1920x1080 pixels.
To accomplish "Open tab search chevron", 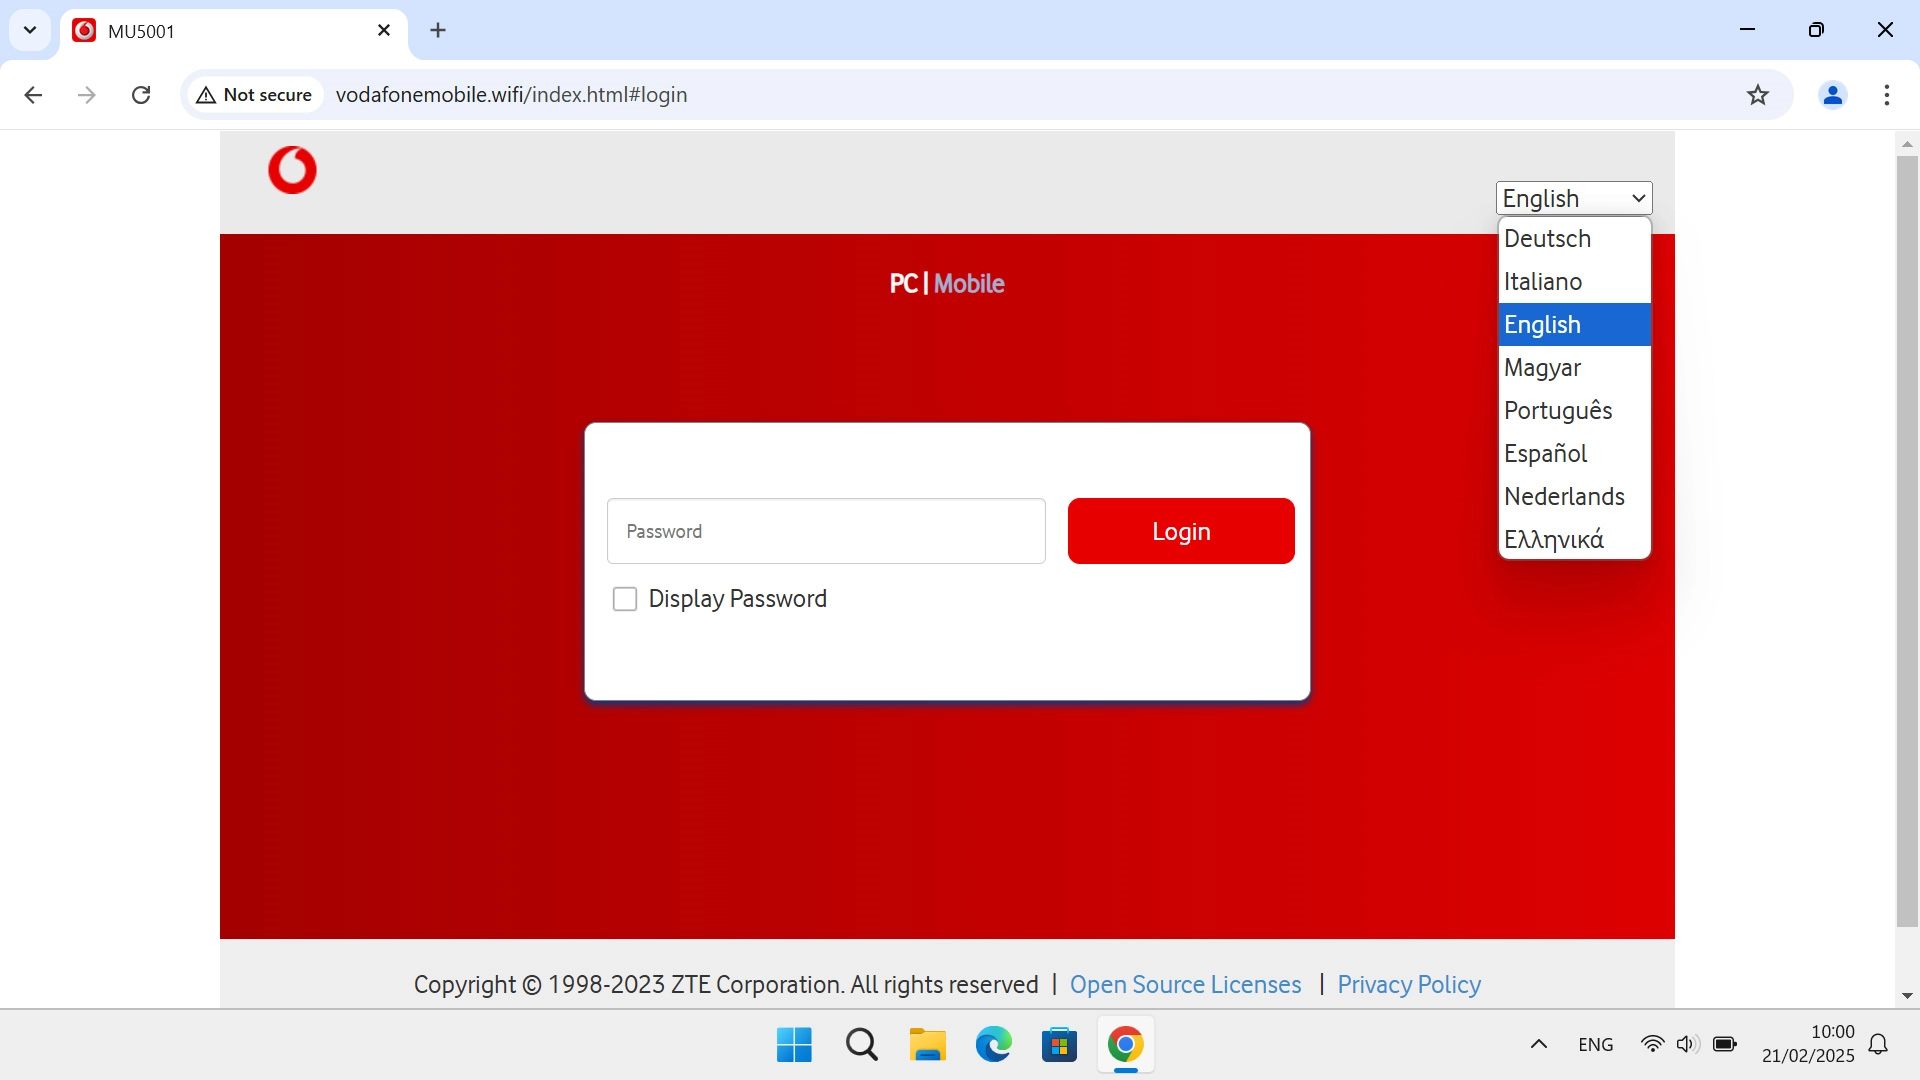I will point(30,30).
